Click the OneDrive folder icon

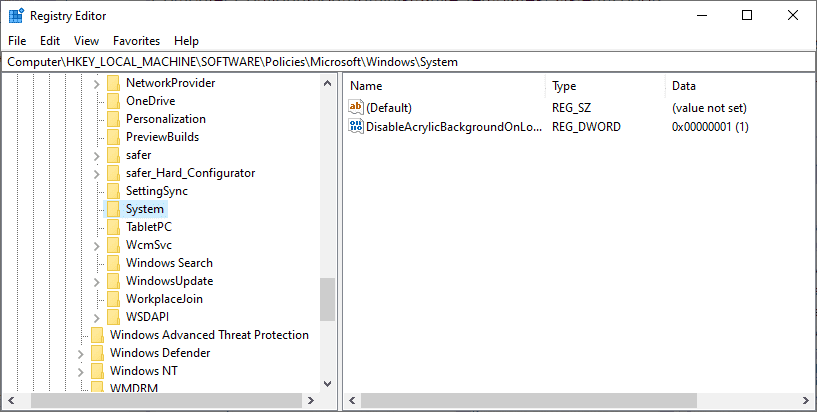(x=113, y=101)
